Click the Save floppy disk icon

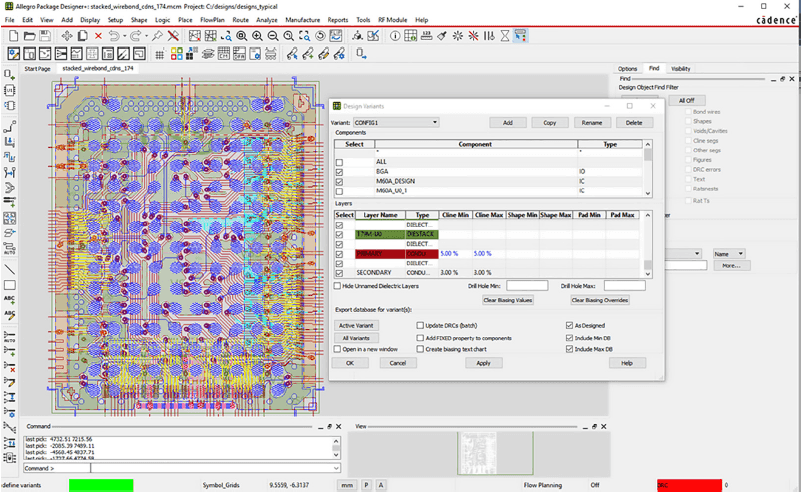point(45,36)
